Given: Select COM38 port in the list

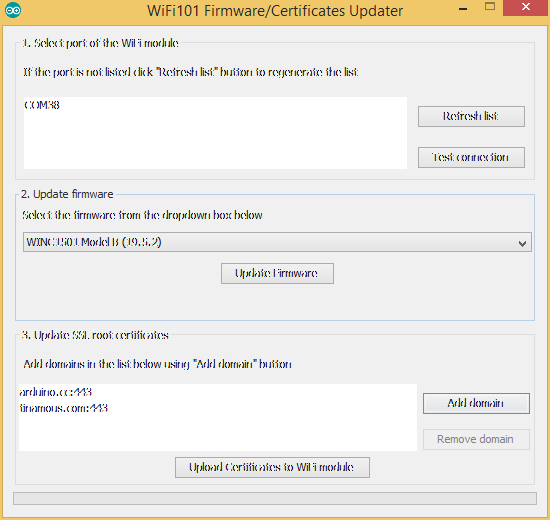Looking at the screenshot, I should pyautogui.click(x=42, y=105).
